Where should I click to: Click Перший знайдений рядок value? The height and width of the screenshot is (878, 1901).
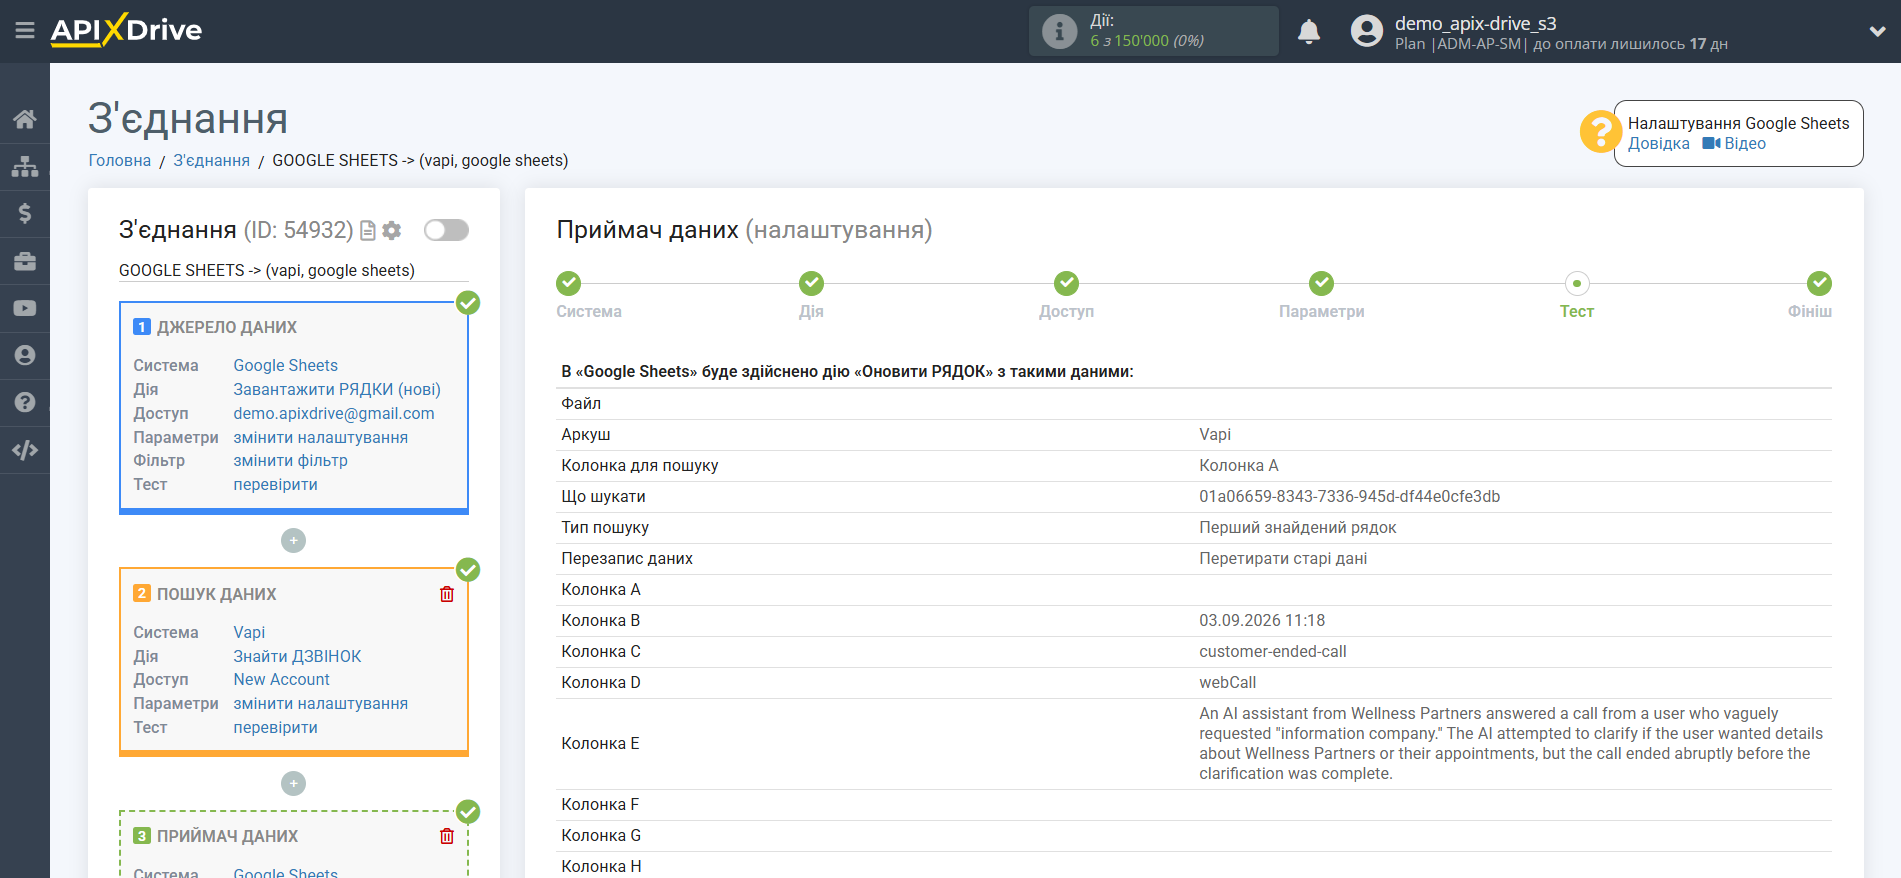pyautogui.click(x=1297, y=527)
